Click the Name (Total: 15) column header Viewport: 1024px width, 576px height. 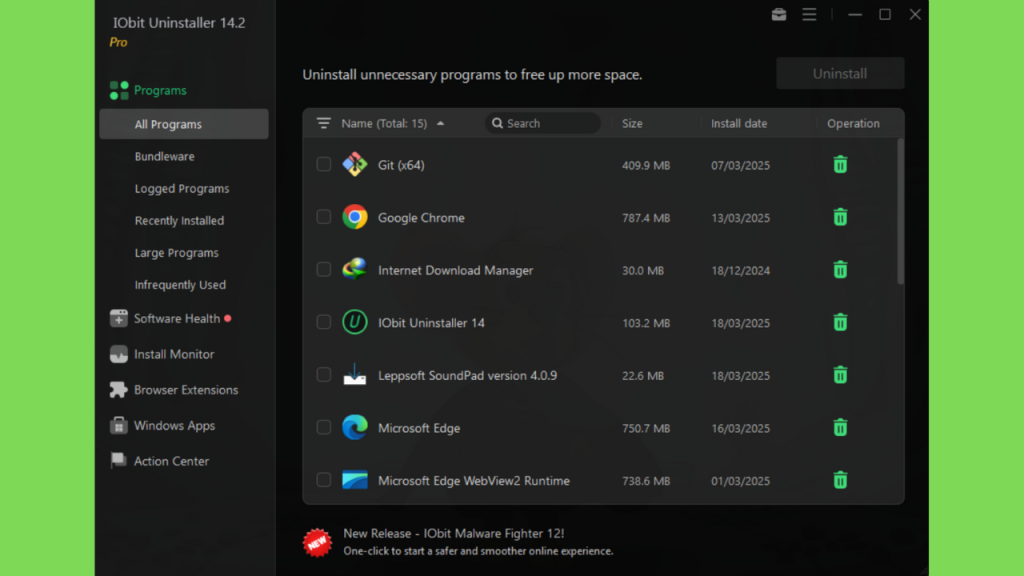pos(384,123)
